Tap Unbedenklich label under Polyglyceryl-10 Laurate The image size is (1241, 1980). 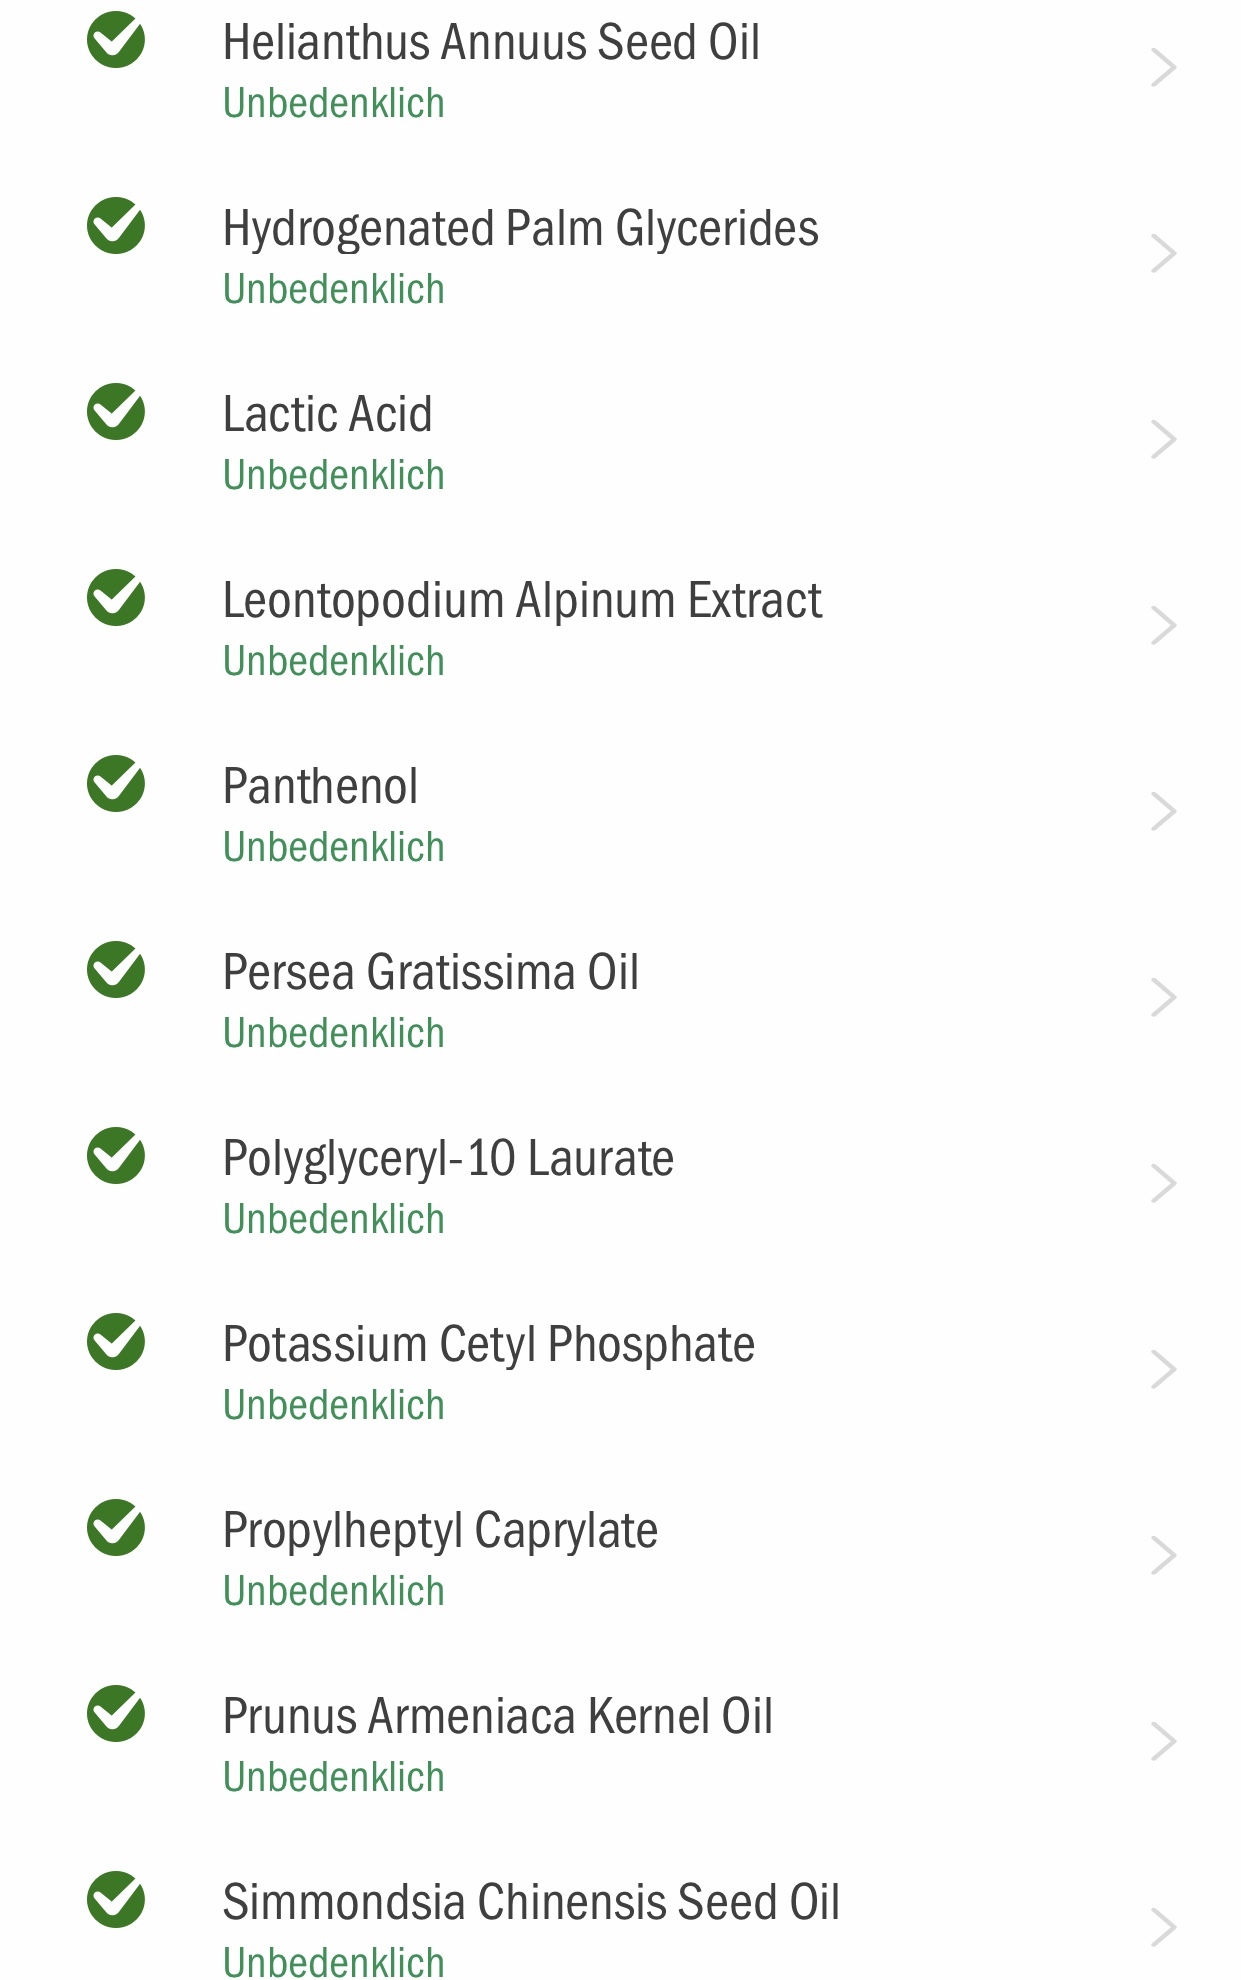click(334, 1220)
